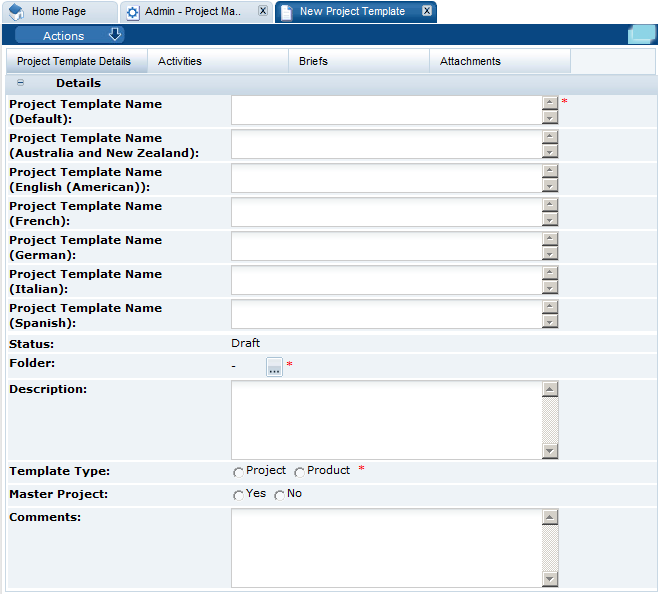Click the window stack icon in blue toolbar

click(641, 34)
